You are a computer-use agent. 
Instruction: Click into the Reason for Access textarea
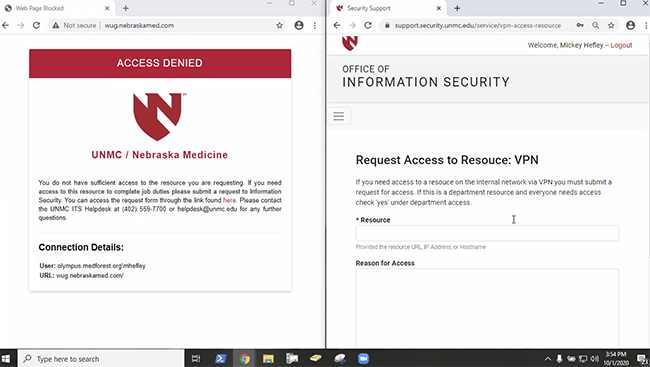(487, 308)
